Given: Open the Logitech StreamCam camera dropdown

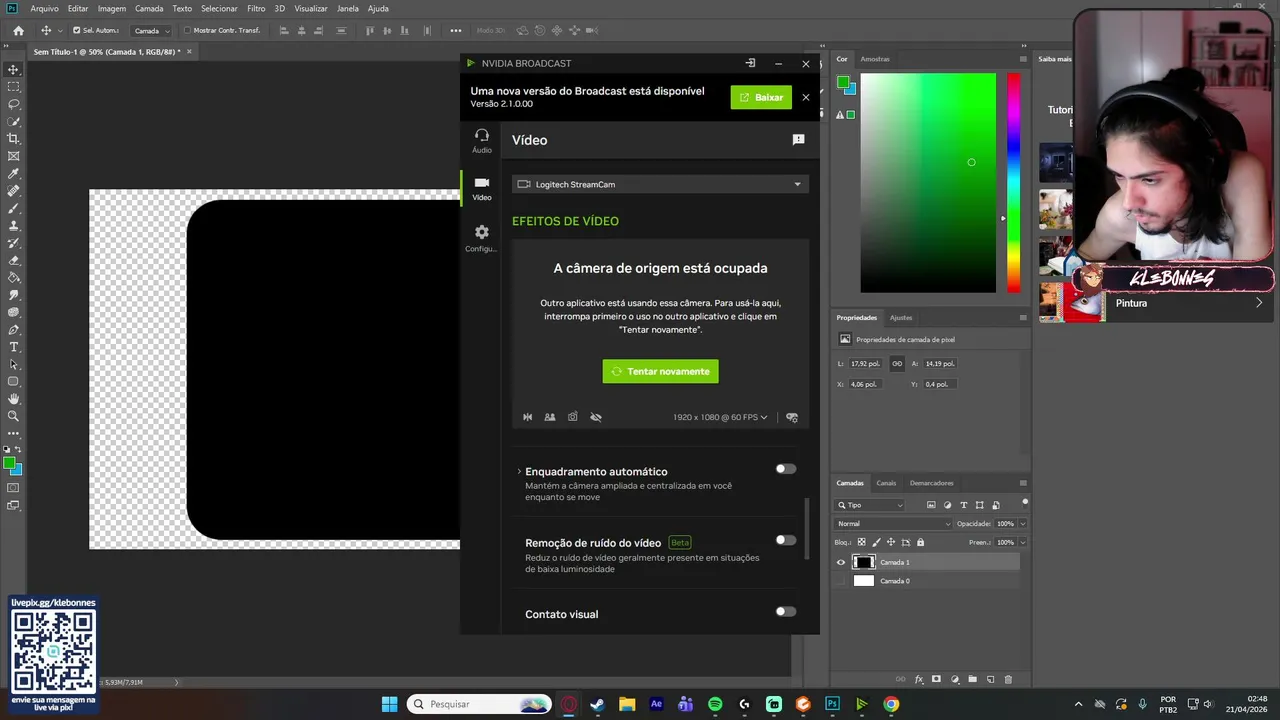Looking at the screenshot, I should pos(660,184).
